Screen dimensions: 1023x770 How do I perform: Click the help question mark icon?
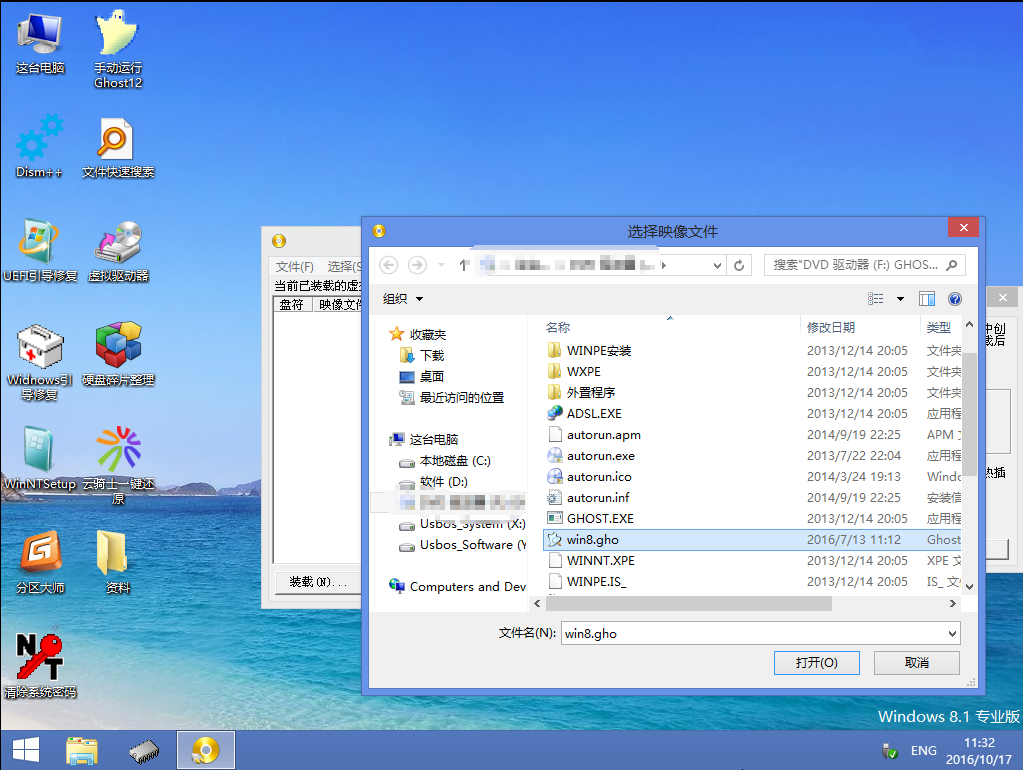pyautogui.click(x=954, y=299)
